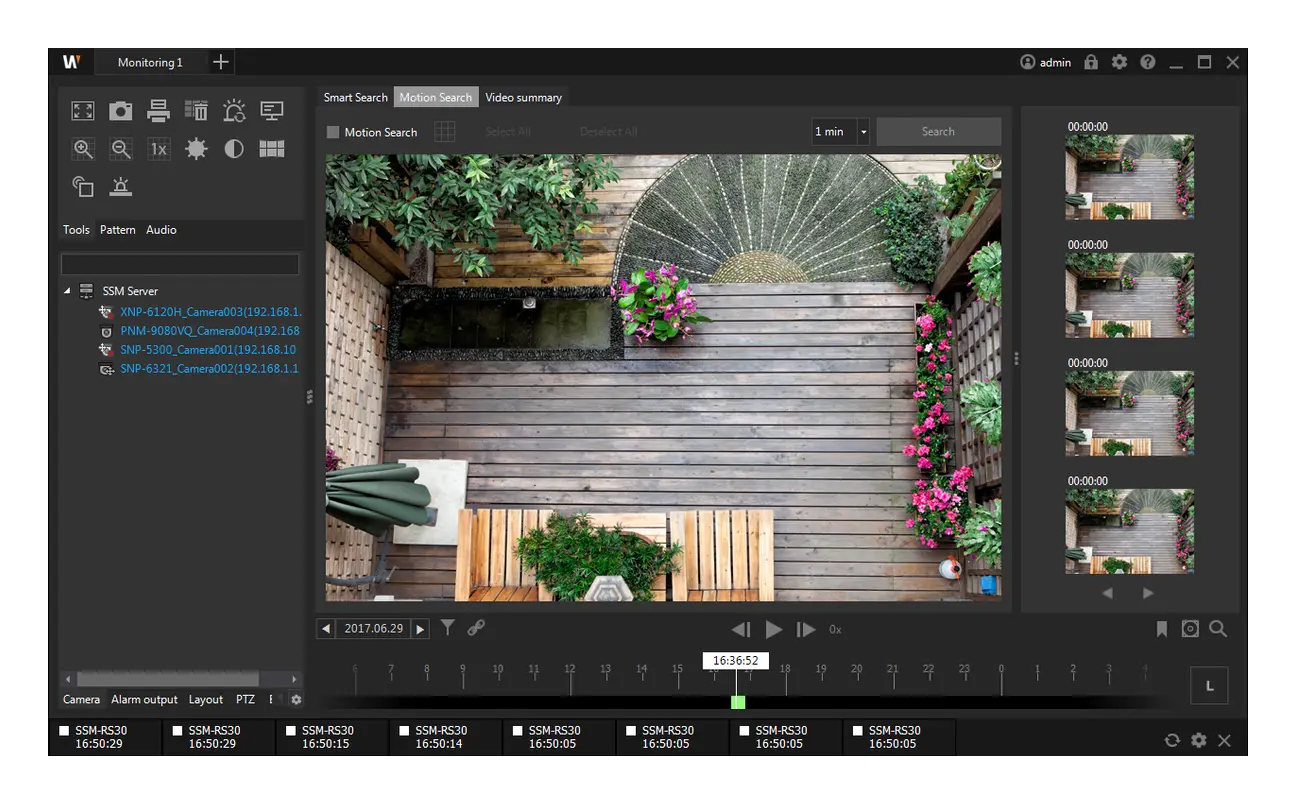This screenshot has height=804, width=1296.
Task: Check the SSM-RS30 16:50:29 first event box
Action: (x=65, y=731)
